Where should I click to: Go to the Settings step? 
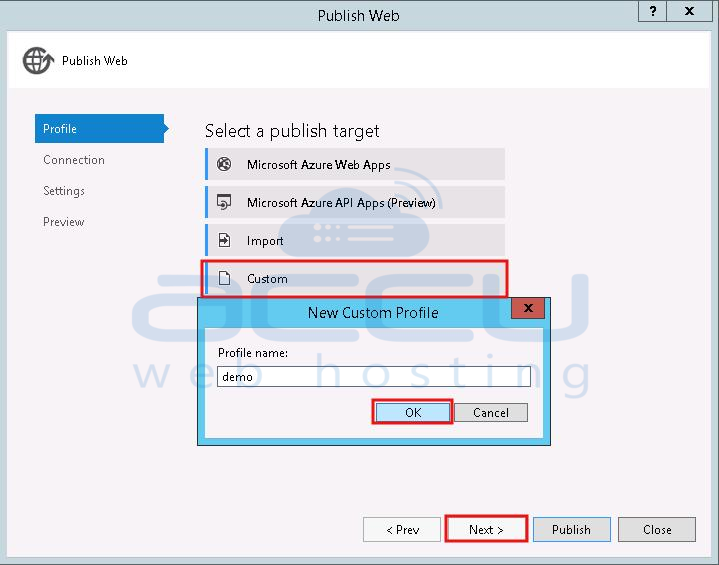click(x=64, y=191)
